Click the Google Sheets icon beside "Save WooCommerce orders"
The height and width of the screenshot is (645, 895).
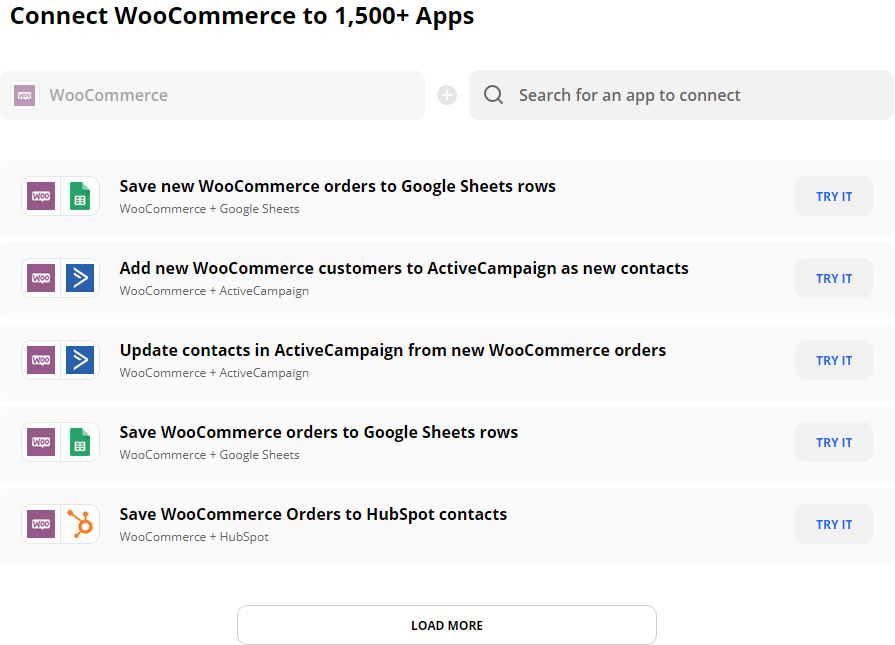click(80, 442)
